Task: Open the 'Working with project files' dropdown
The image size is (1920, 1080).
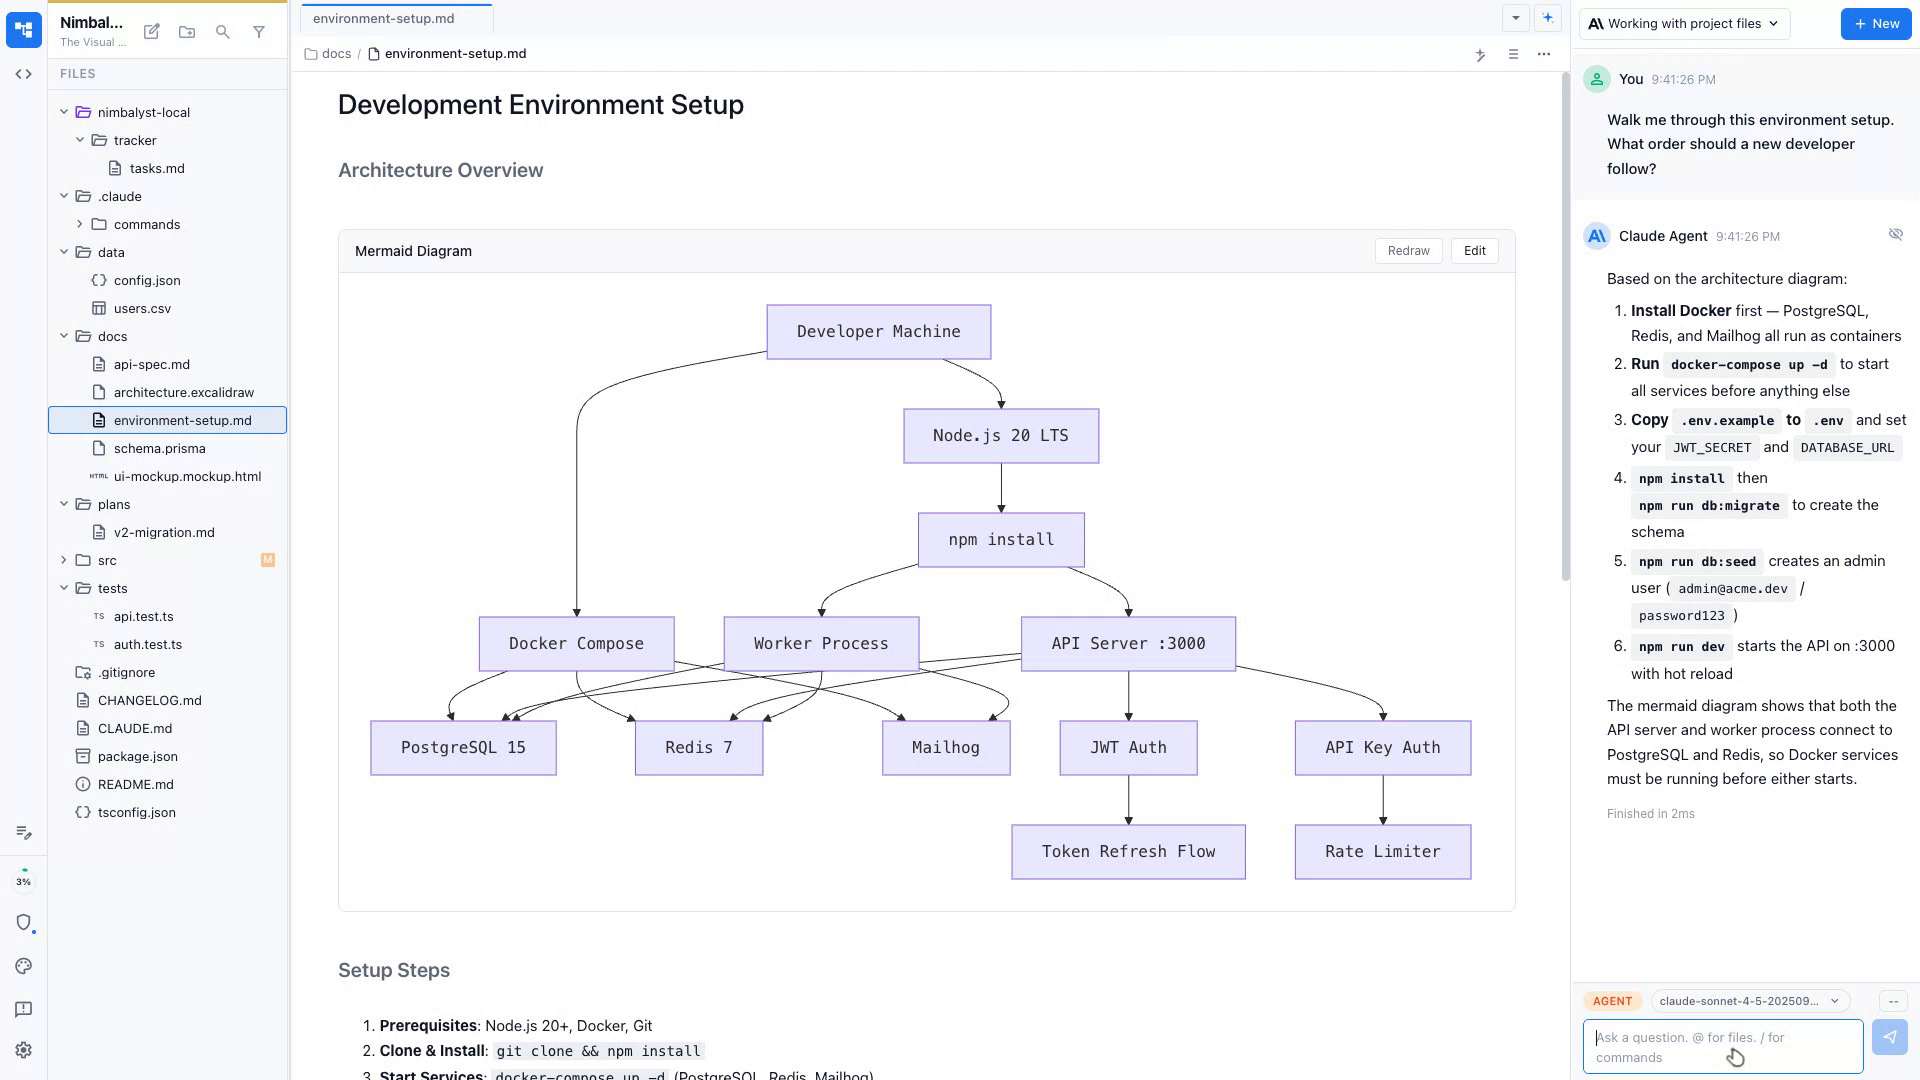Action: [1684, 24]
